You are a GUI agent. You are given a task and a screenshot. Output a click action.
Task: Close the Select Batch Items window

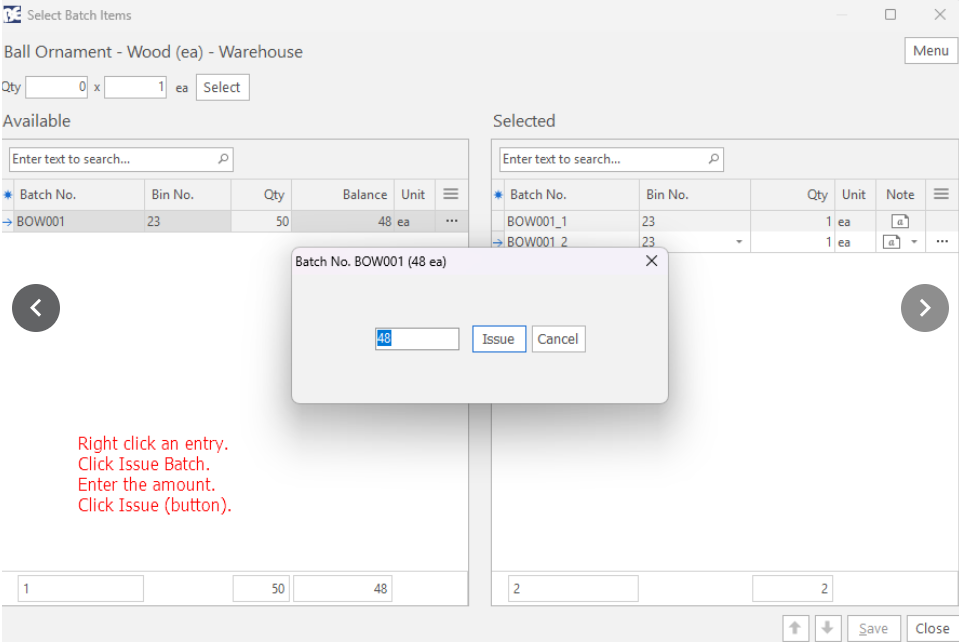[940, 14]
